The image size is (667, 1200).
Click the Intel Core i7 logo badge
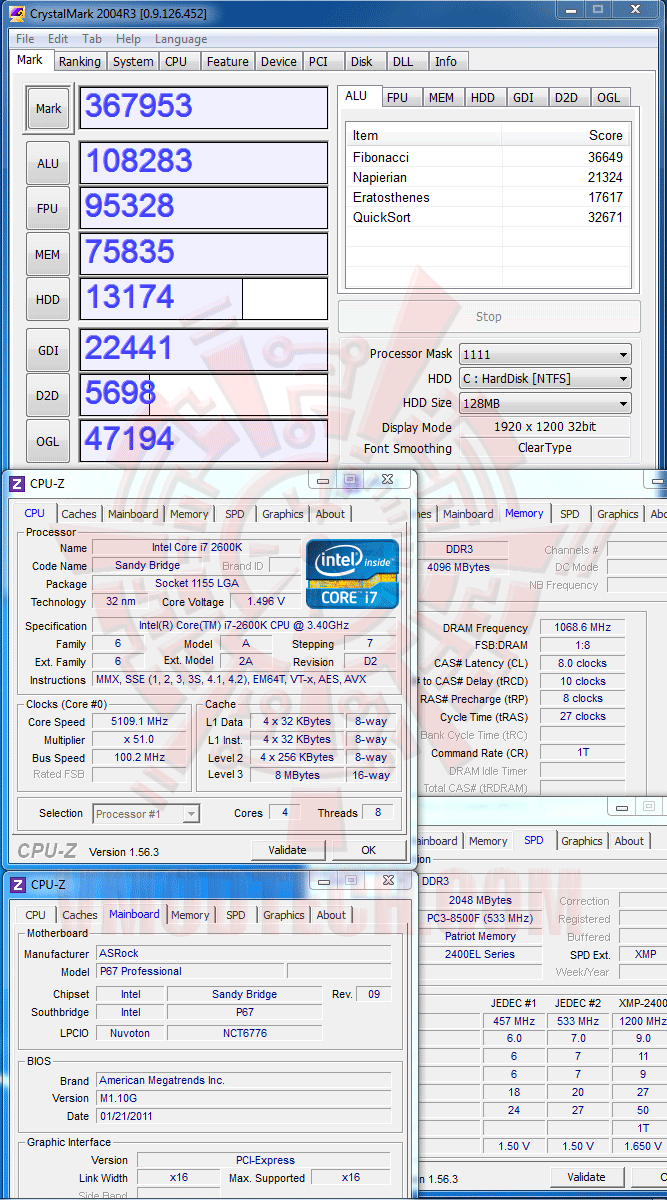coord(352,574)
